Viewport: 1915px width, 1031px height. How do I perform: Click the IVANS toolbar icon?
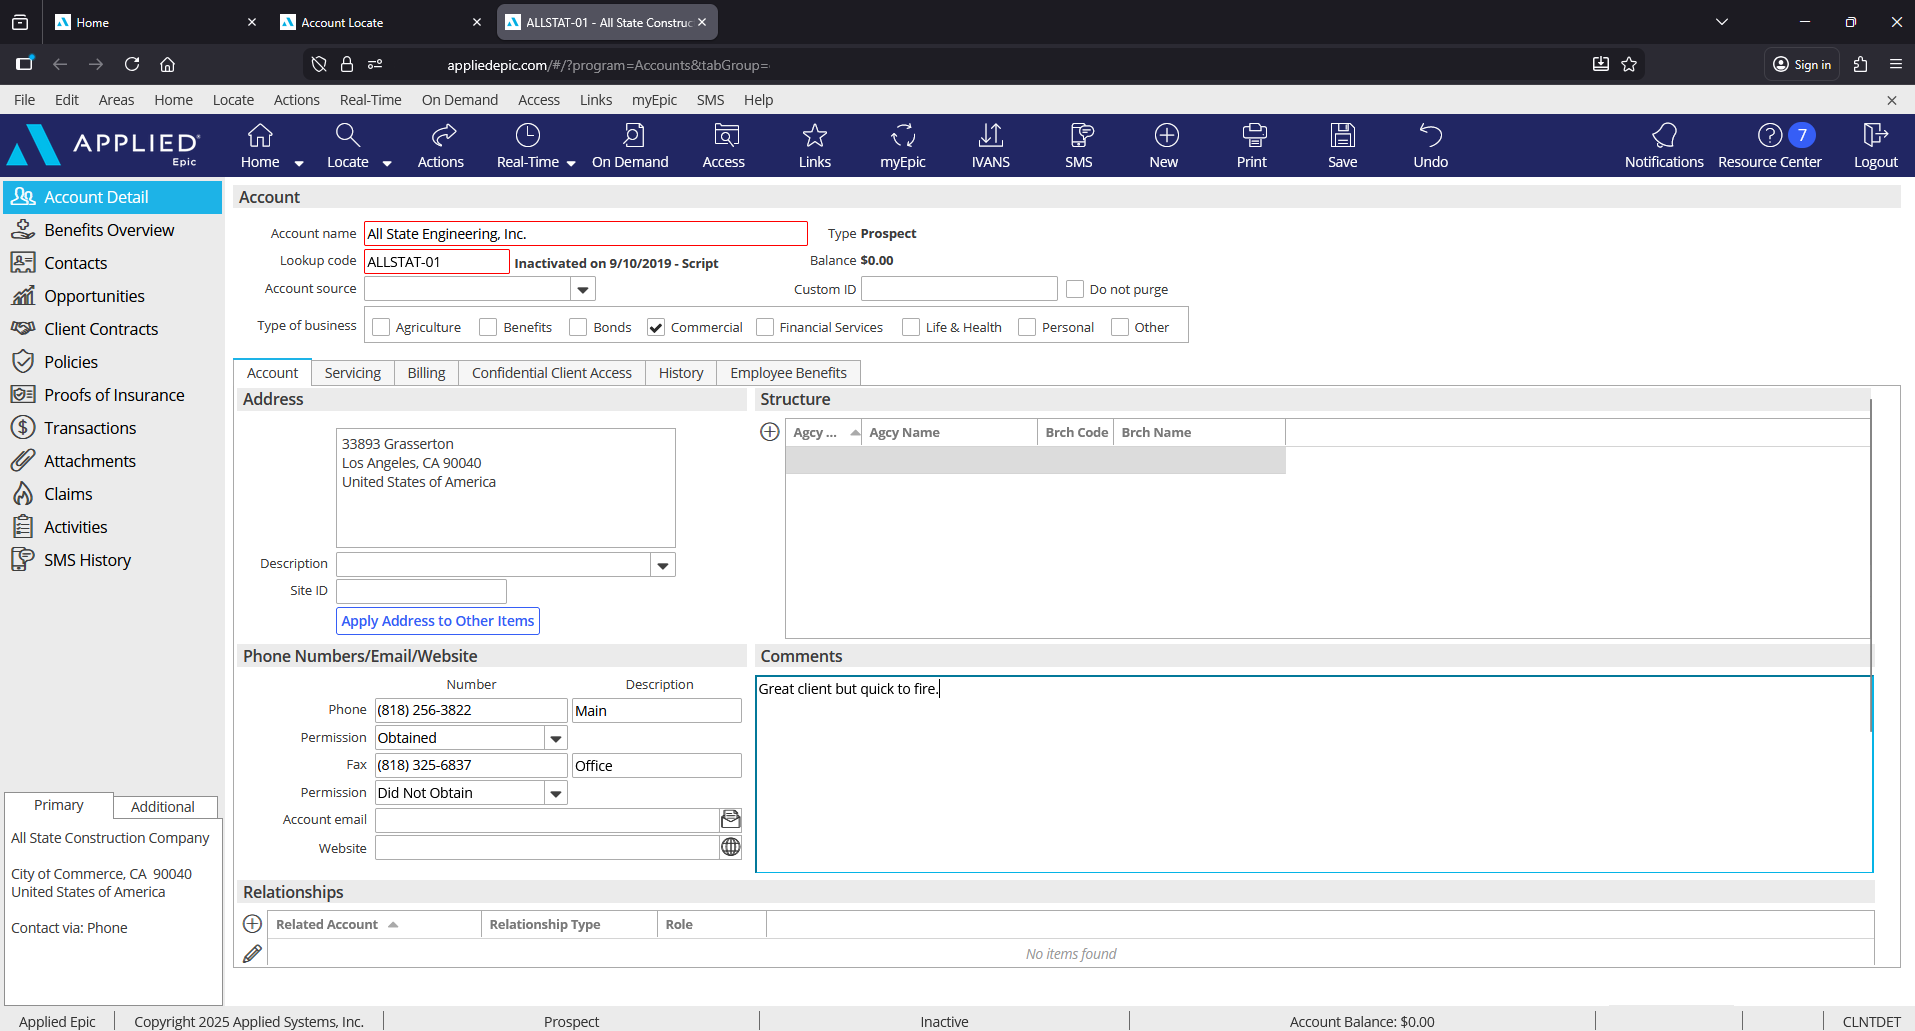(990, 145)
